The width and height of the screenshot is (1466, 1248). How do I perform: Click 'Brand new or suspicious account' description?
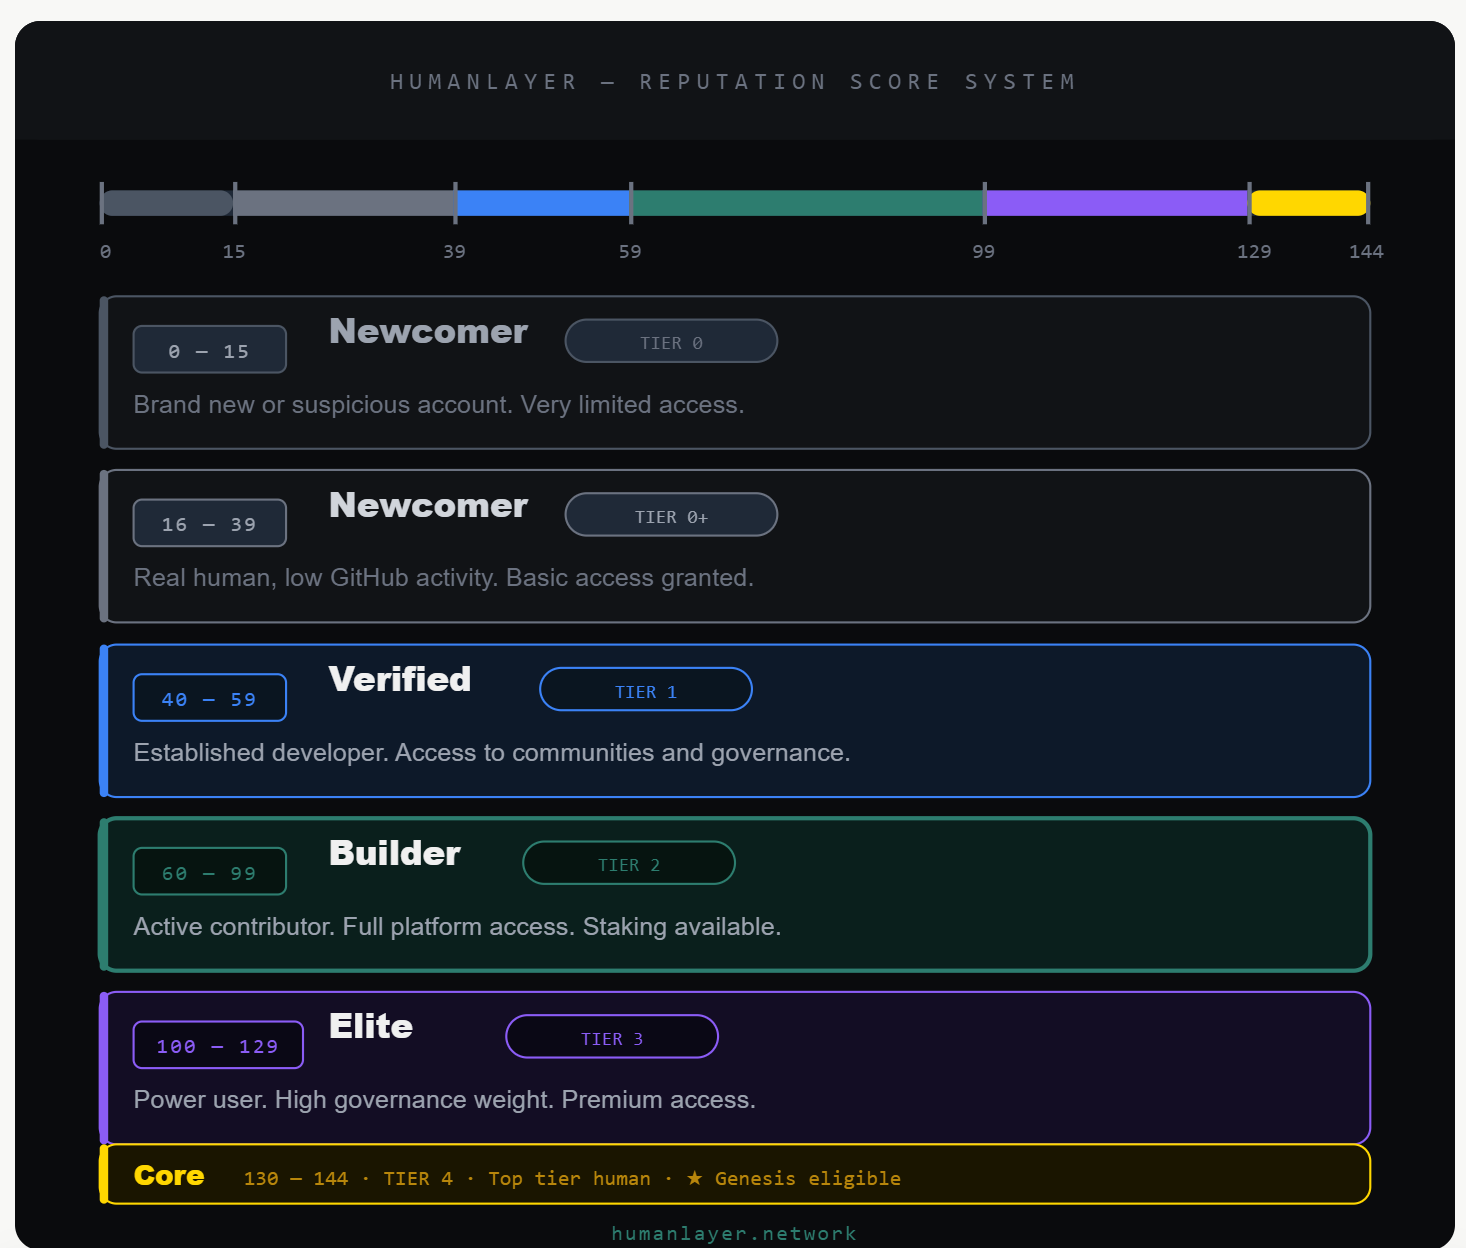(x=439, y=405)
